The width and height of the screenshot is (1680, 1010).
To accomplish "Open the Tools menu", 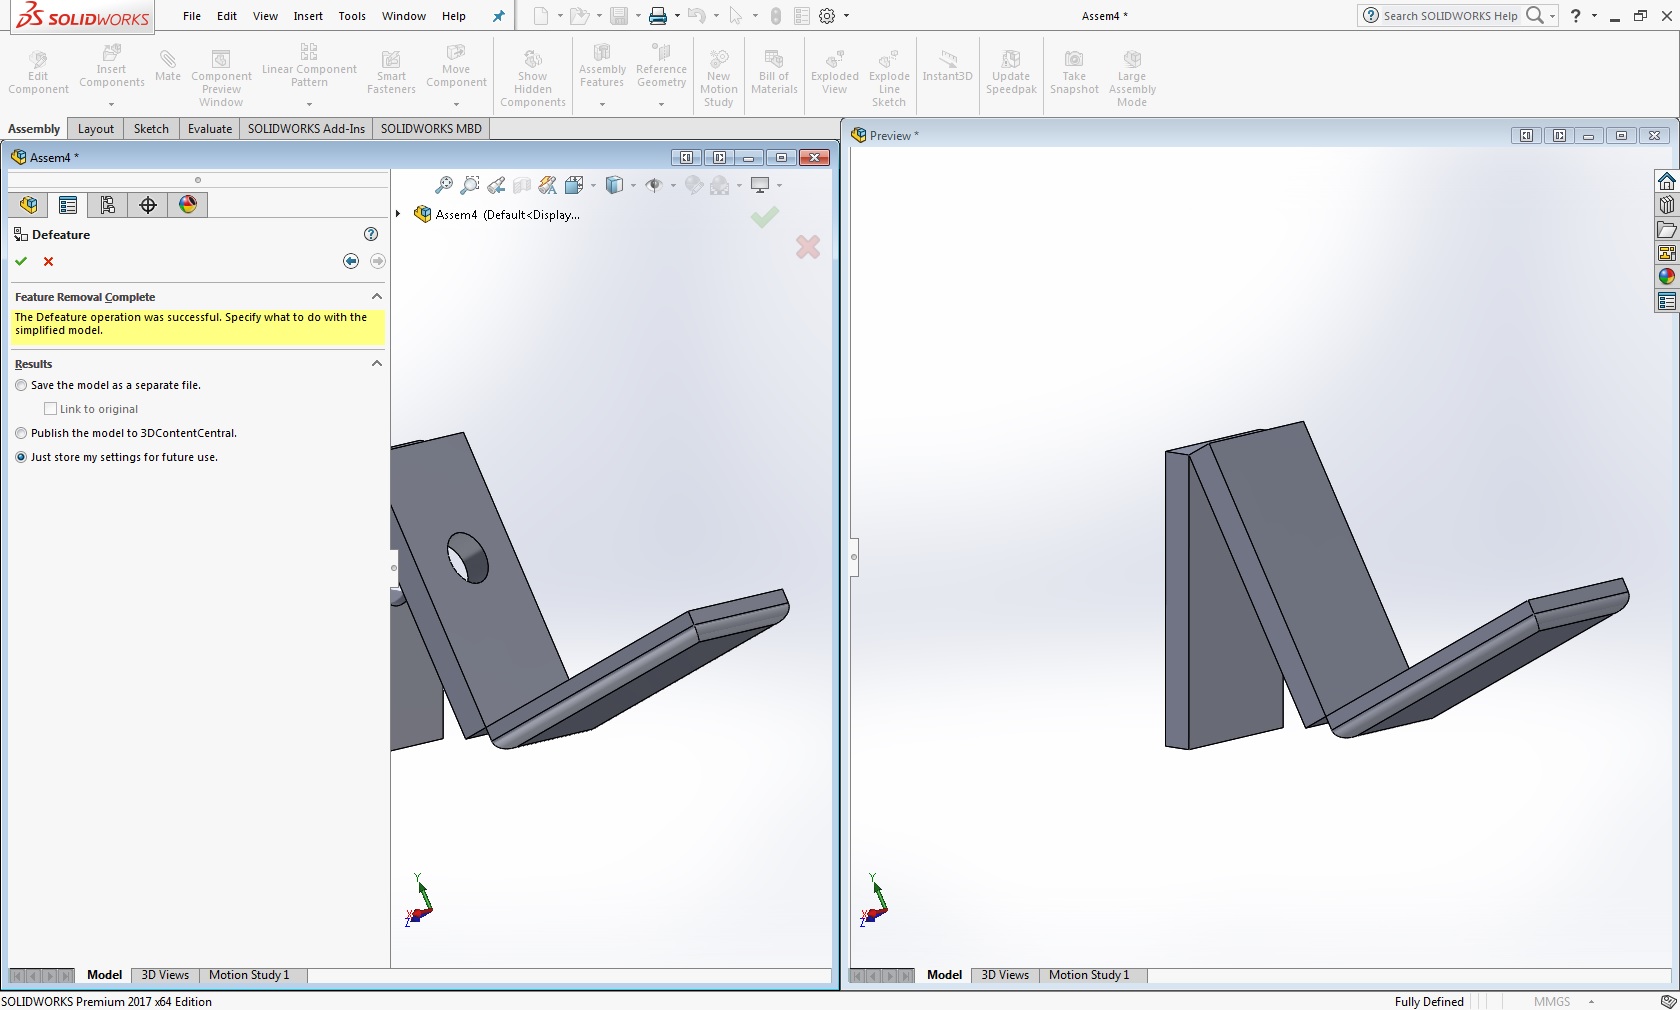I will [352, 16].
